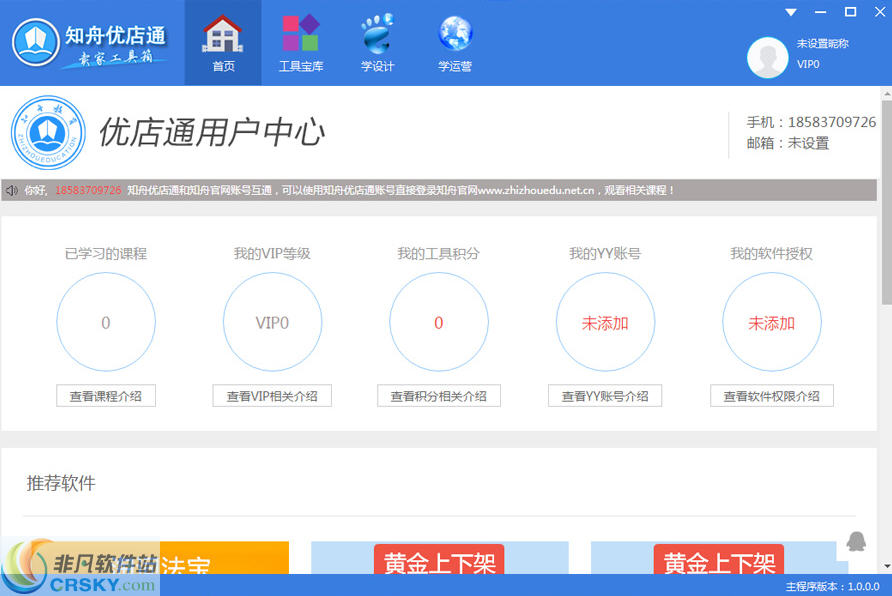Image resolution: width=892 pixels, height=596 pixels.
Task: Click the scrollbar down arrow
Action: 887,566
